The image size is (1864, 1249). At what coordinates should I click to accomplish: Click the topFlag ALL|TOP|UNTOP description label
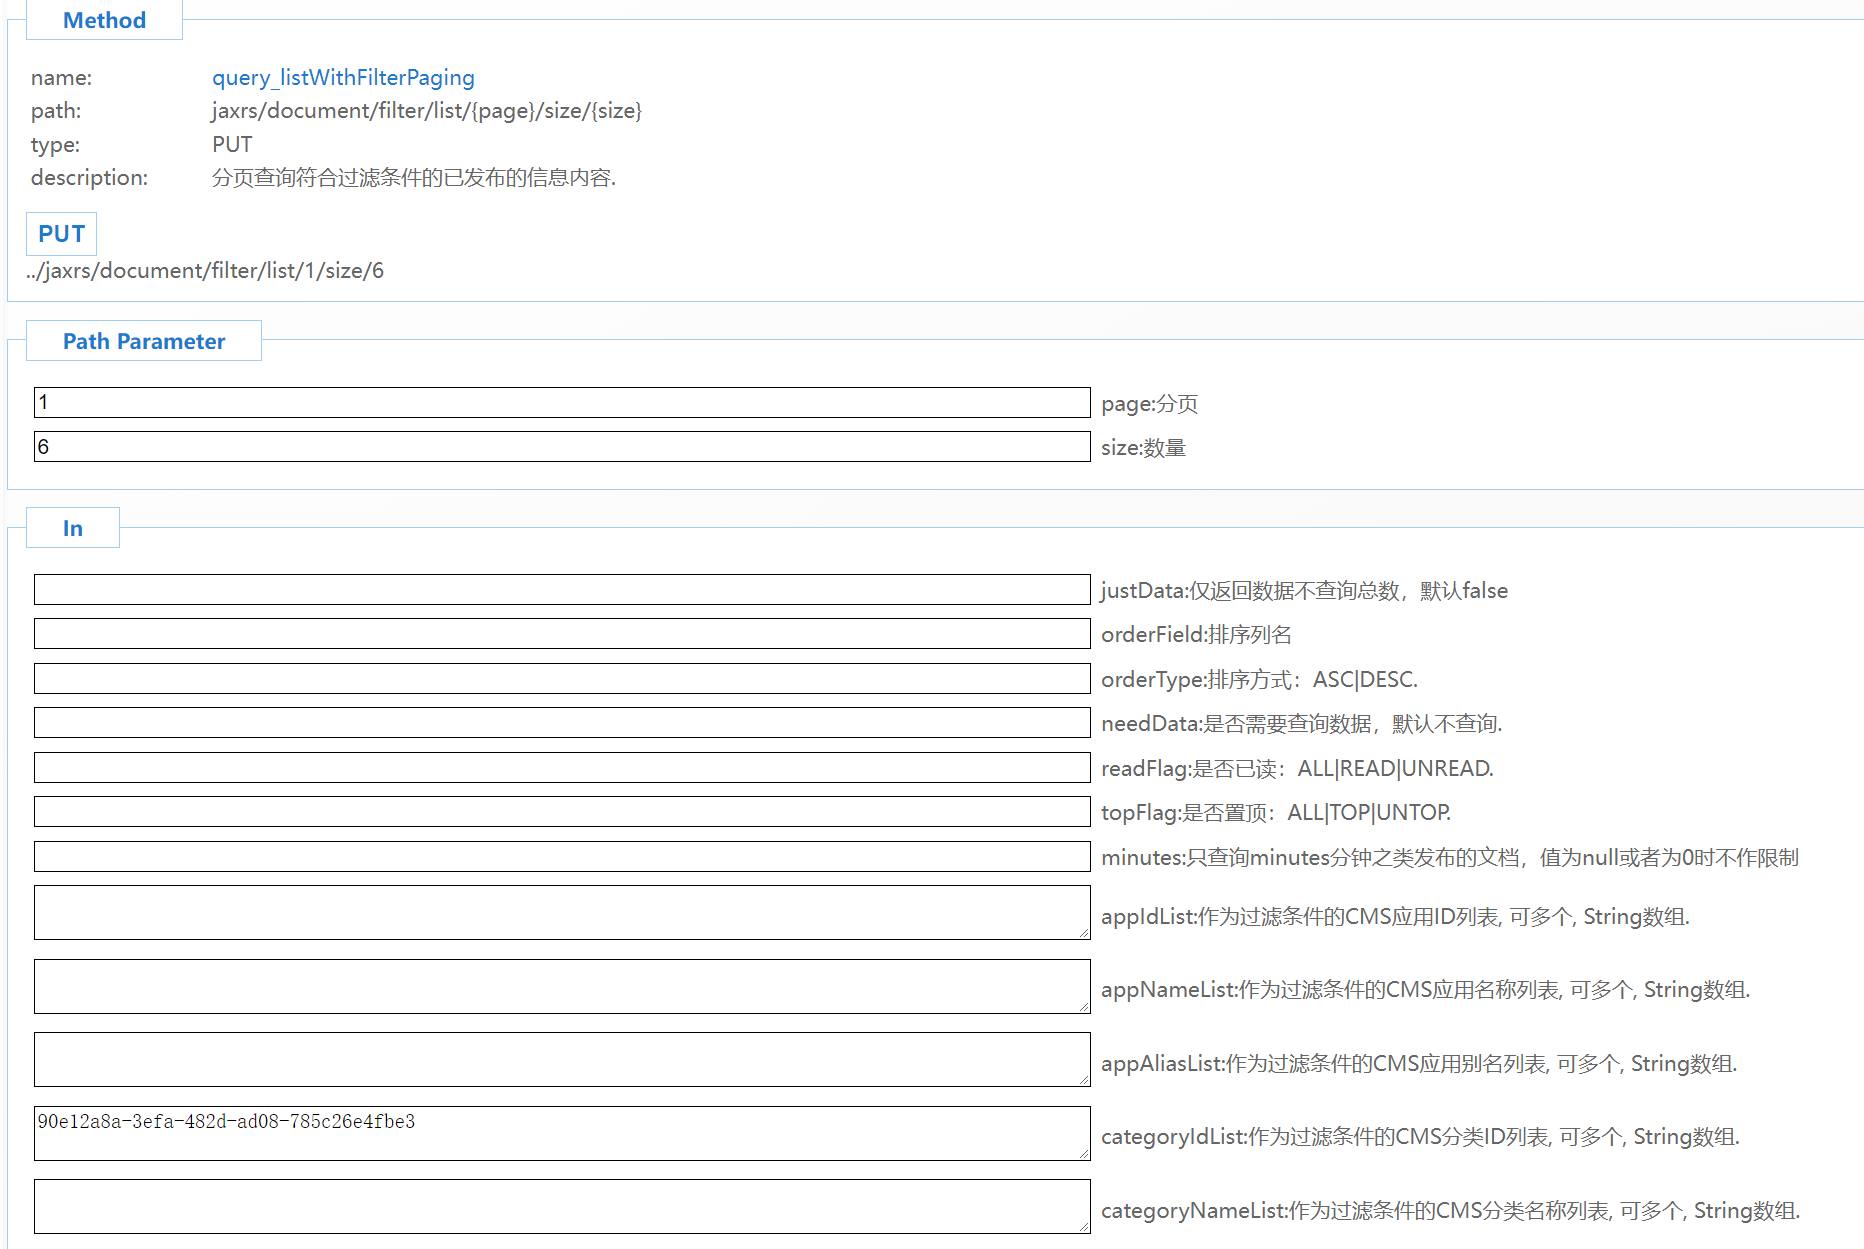[1276, 813]
